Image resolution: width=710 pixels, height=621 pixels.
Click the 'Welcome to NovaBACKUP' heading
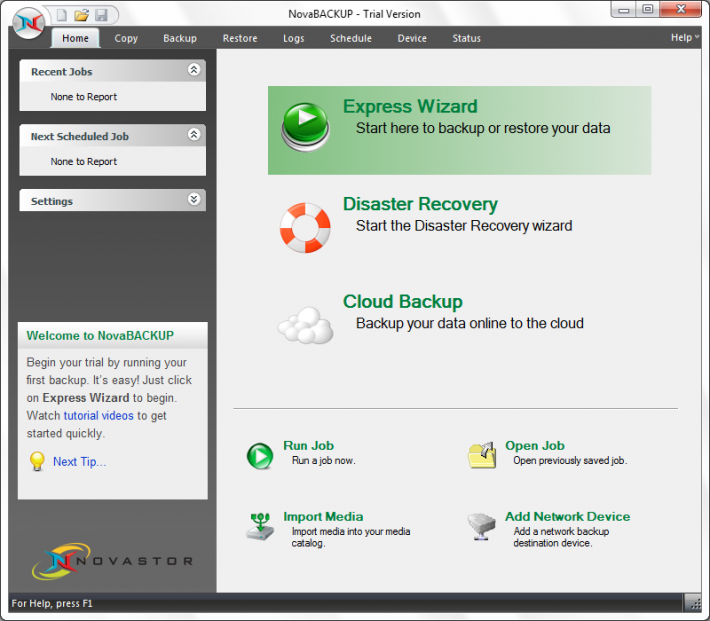click(x=100, y=336)
